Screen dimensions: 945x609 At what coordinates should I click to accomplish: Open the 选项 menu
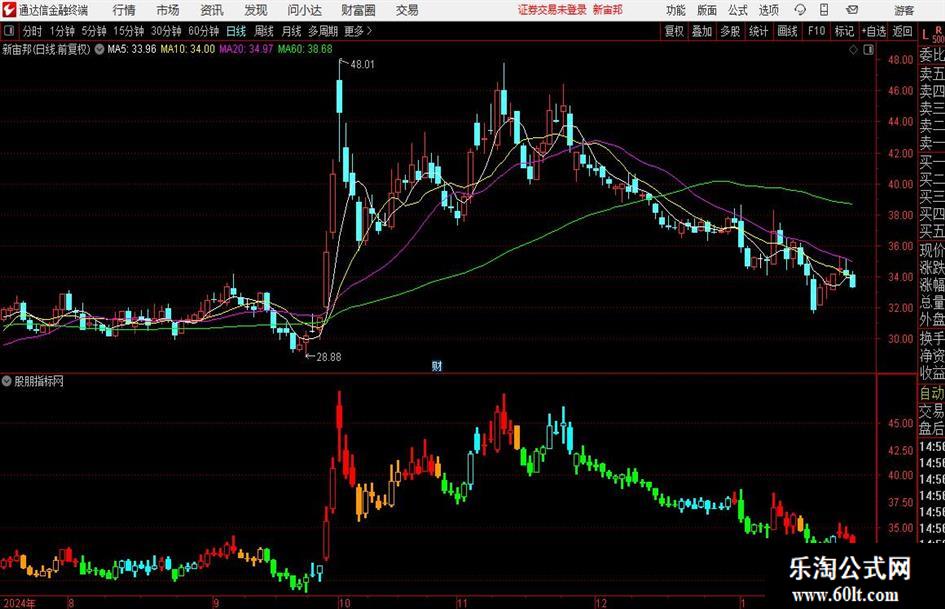(768, 10)
